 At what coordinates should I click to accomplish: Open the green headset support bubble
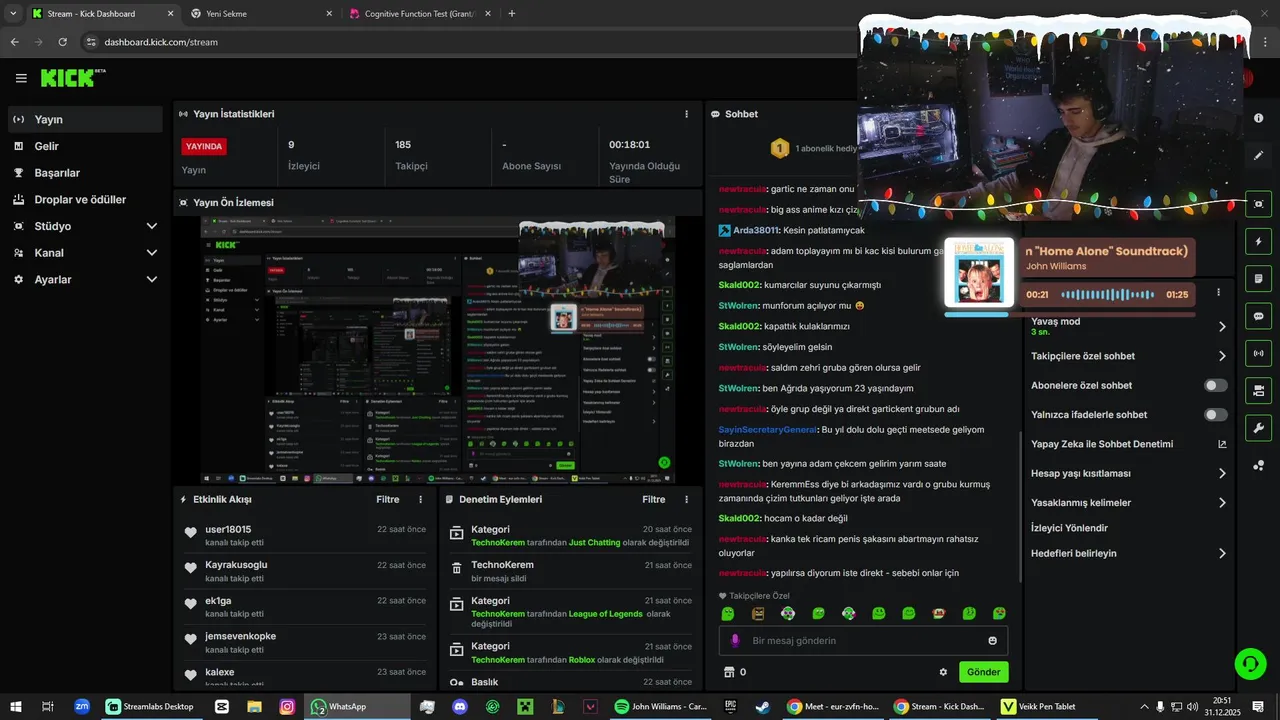tap(1249, 663)
